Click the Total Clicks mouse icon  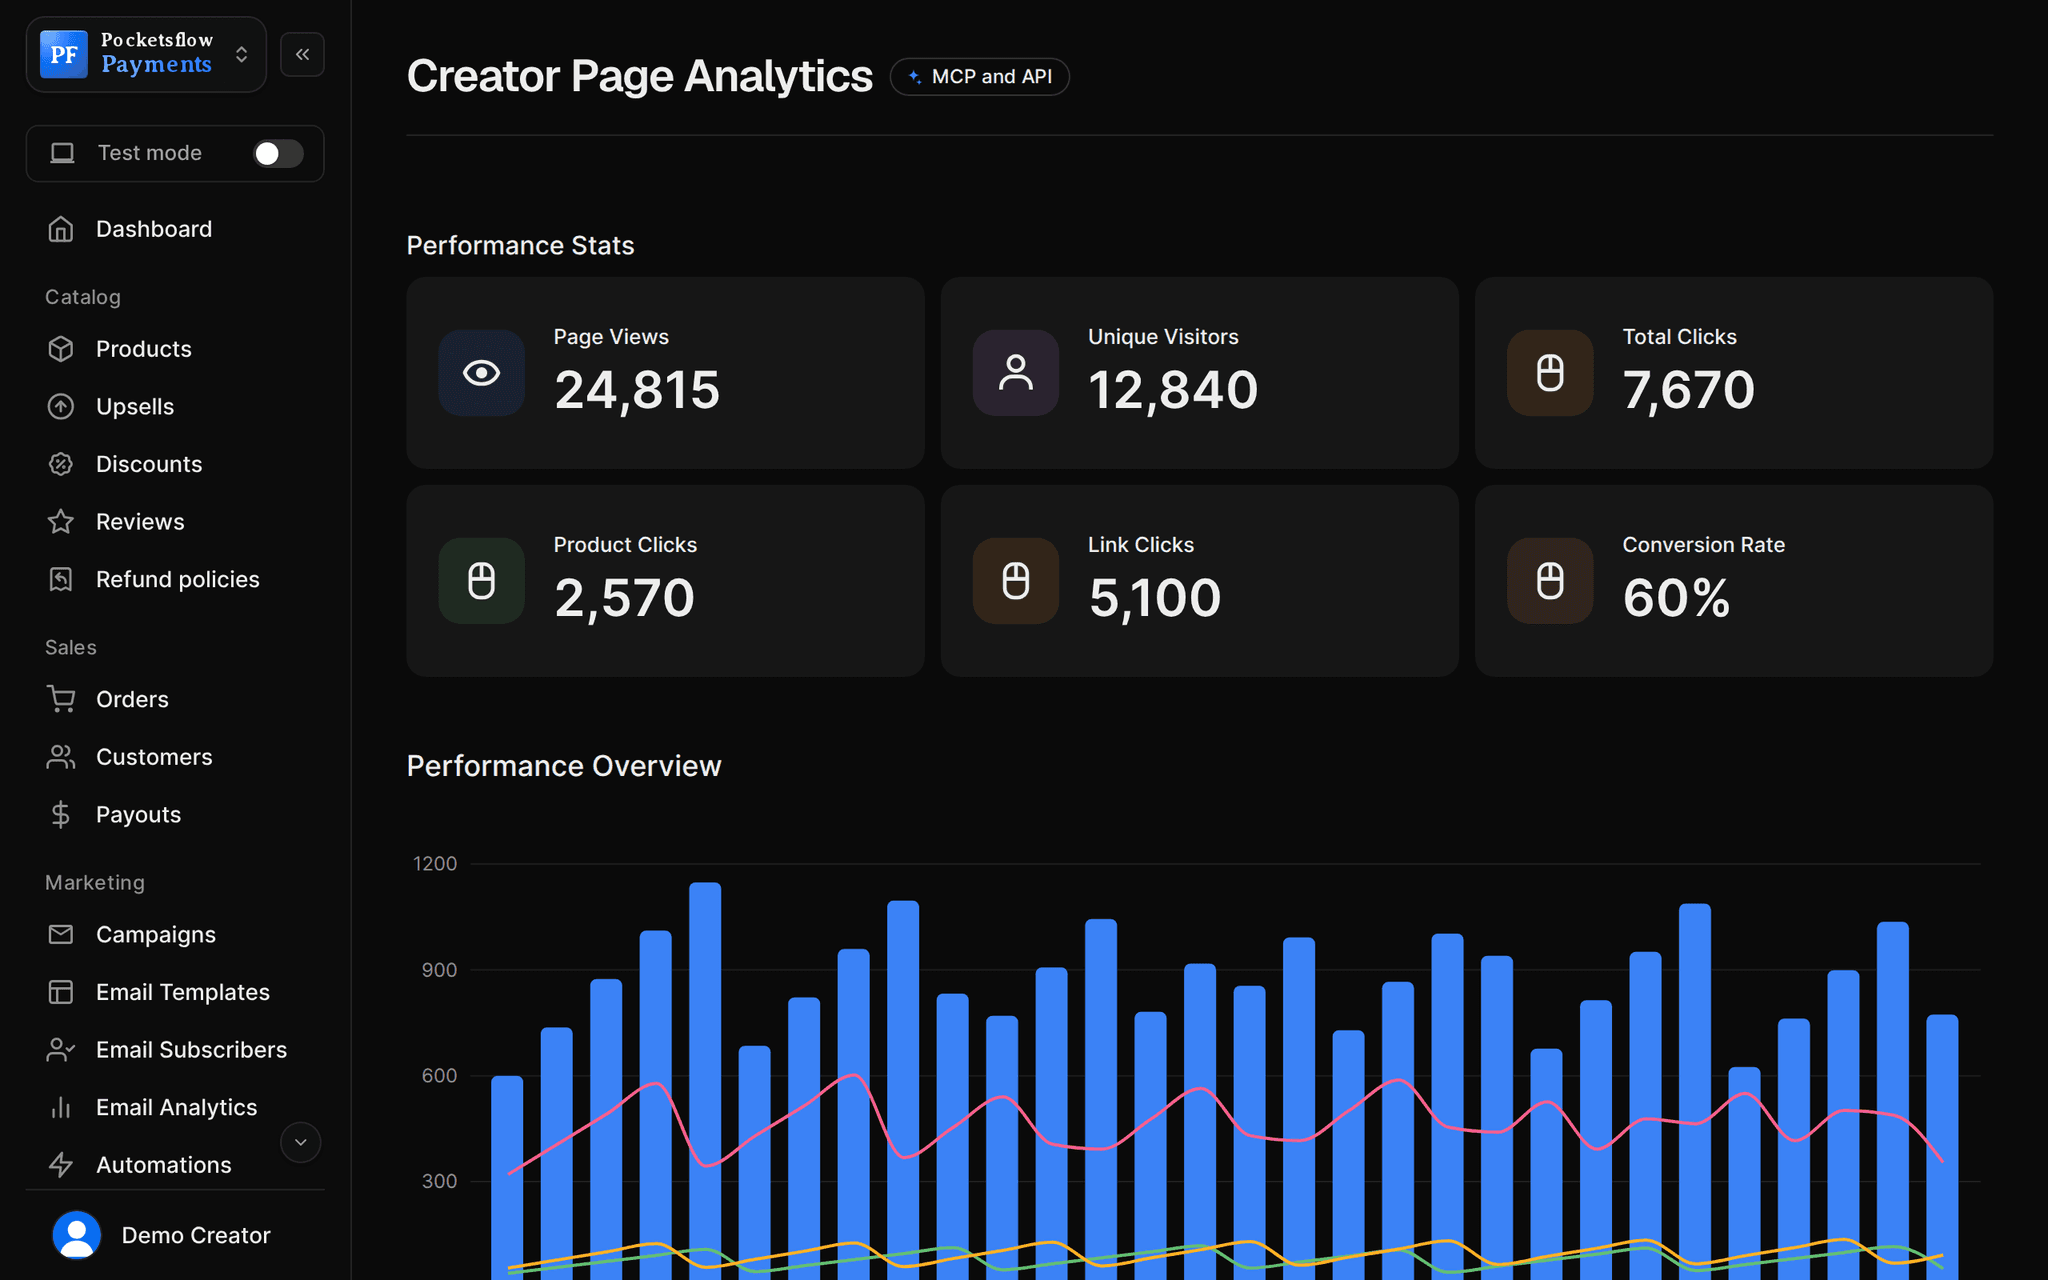(1550, 373)
